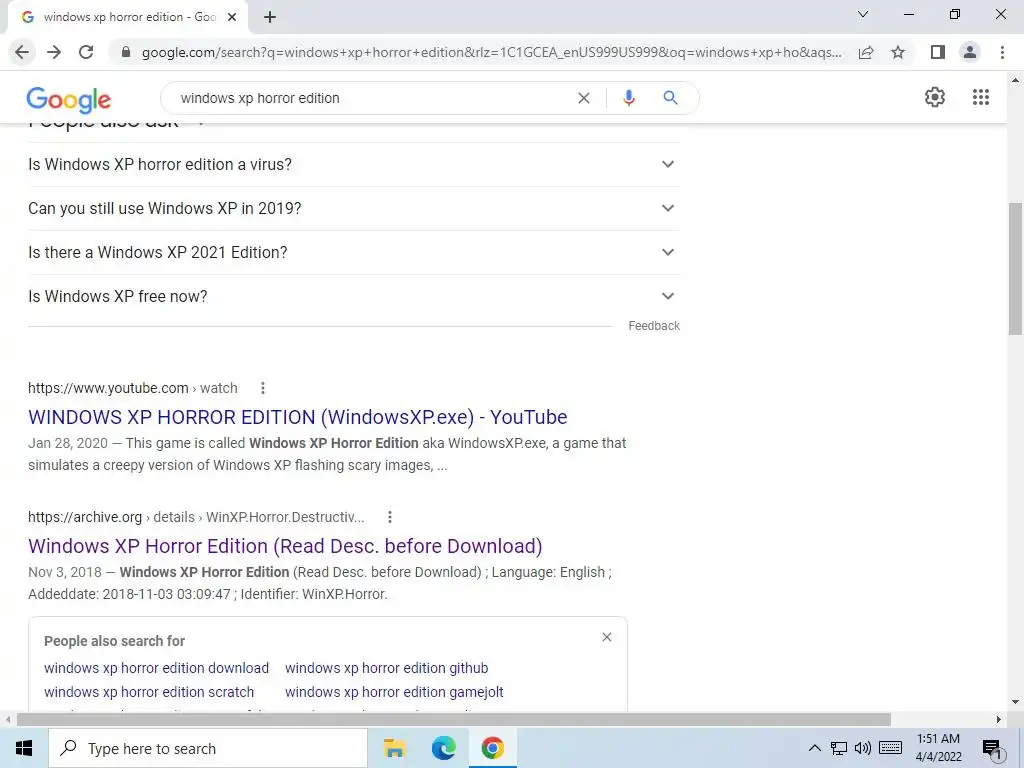Open the WINDOWS XP HORROR EDITION YouTube result

tap(298, 417)
